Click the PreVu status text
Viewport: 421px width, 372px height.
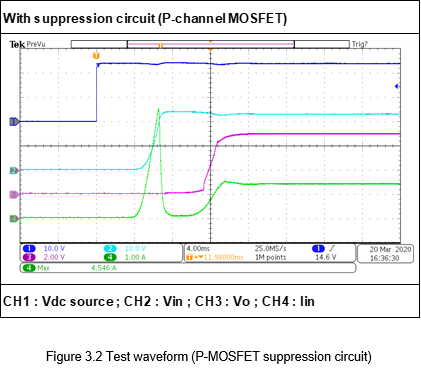pyautogui.click(x=36, y=44)
